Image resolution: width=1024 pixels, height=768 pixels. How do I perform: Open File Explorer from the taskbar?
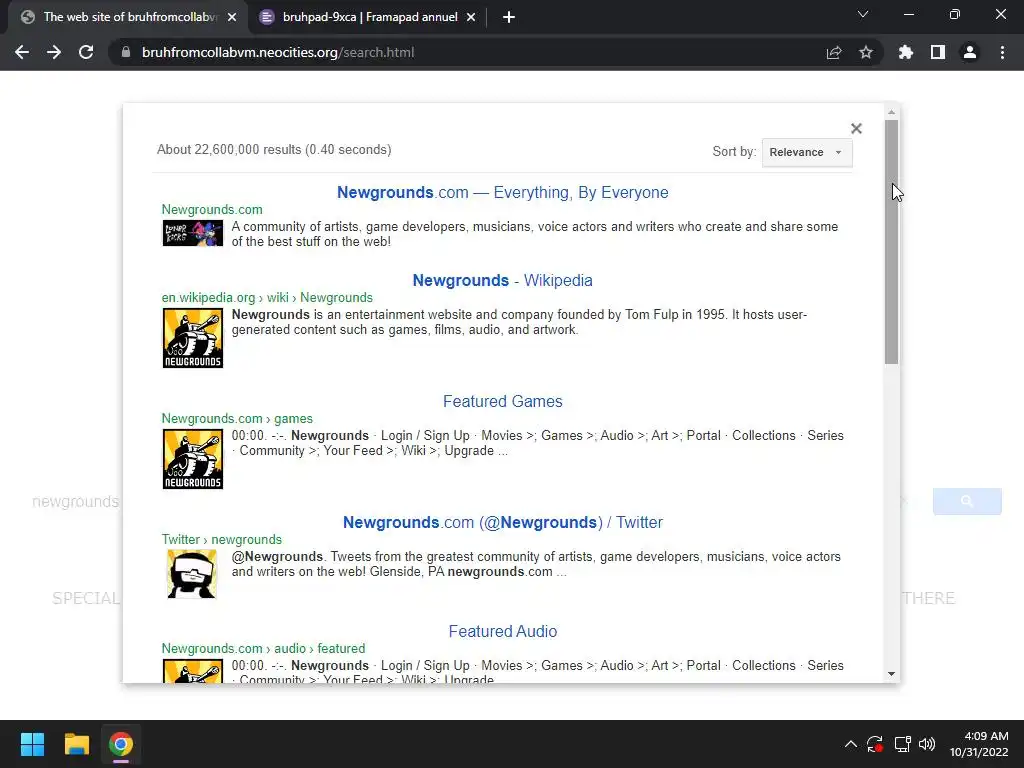coord(76,744)
